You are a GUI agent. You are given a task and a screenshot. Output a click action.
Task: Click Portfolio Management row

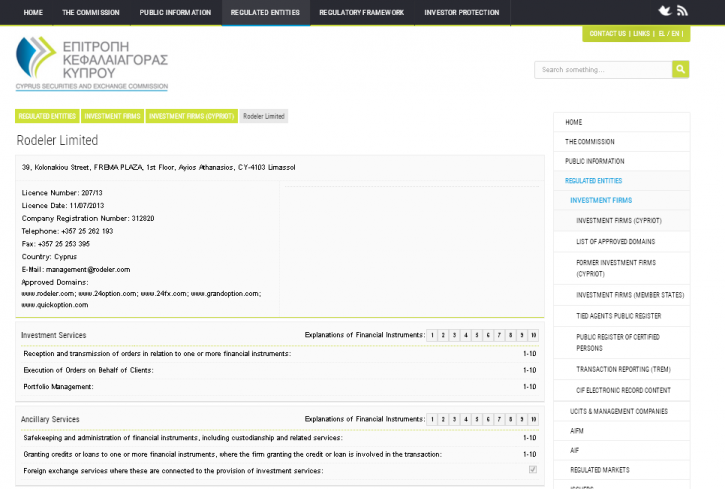point(280,386)
